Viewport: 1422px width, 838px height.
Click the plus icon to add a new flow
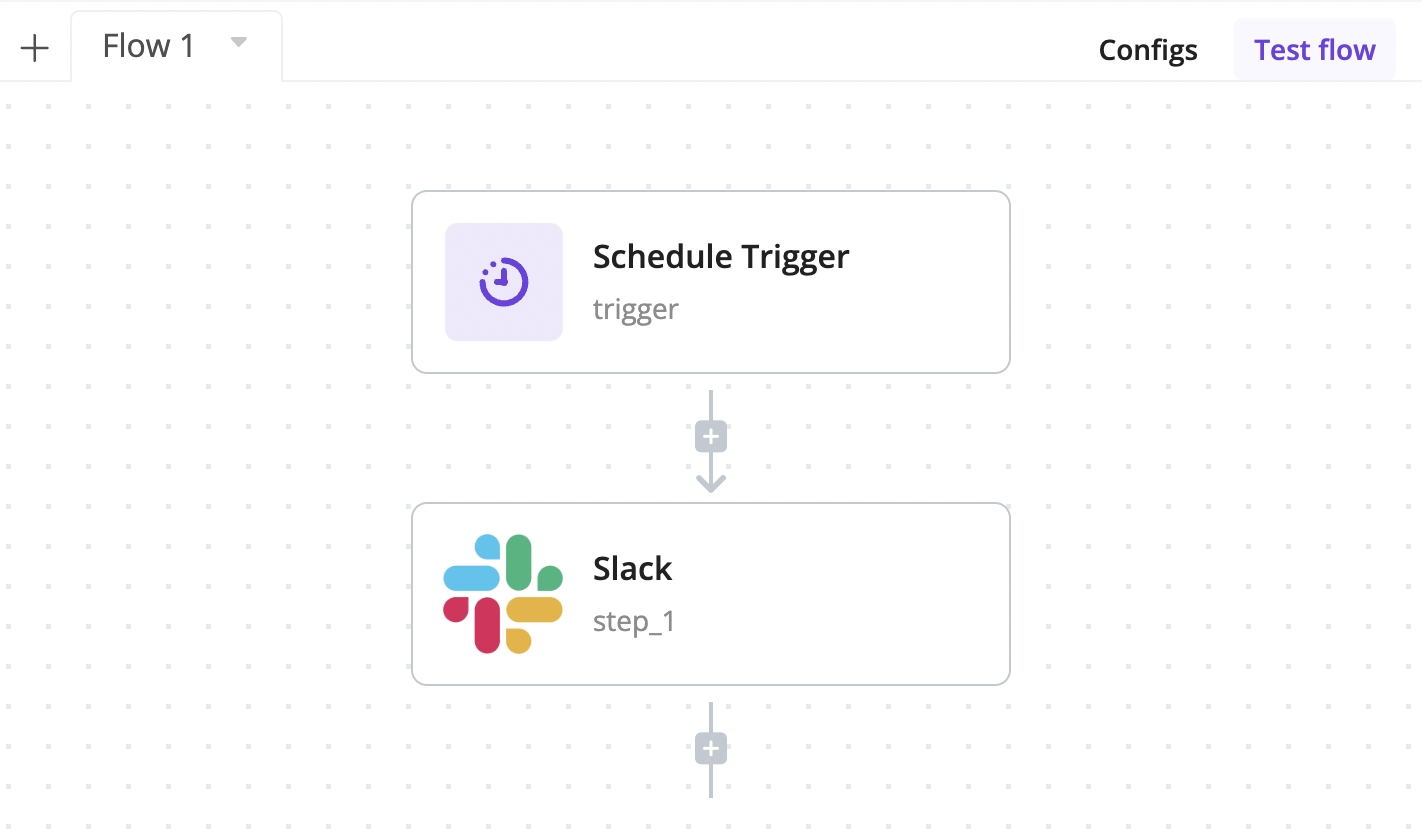click(35, 48)
